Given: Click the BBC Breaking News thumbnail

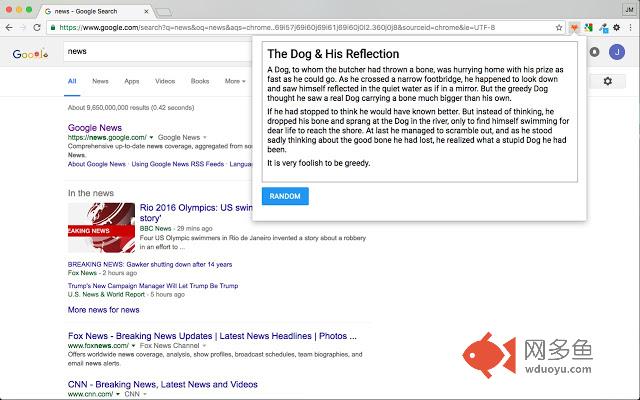Looking at the screenshot, I should [x=101, y=227].
